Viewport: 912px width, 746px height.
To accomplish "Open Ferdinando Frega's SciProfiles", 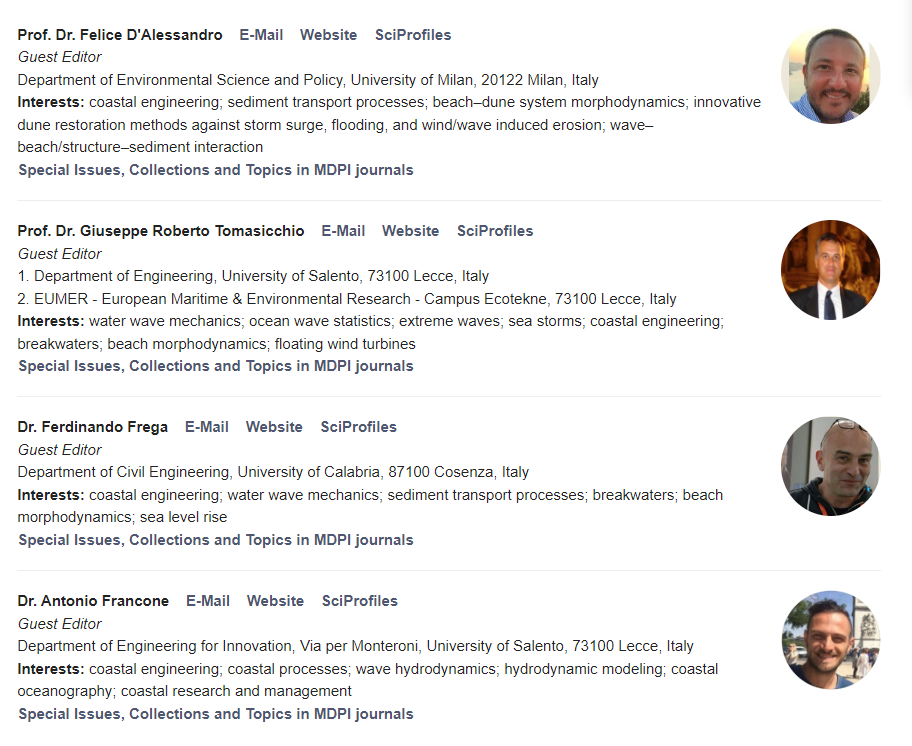I will 358,427.
